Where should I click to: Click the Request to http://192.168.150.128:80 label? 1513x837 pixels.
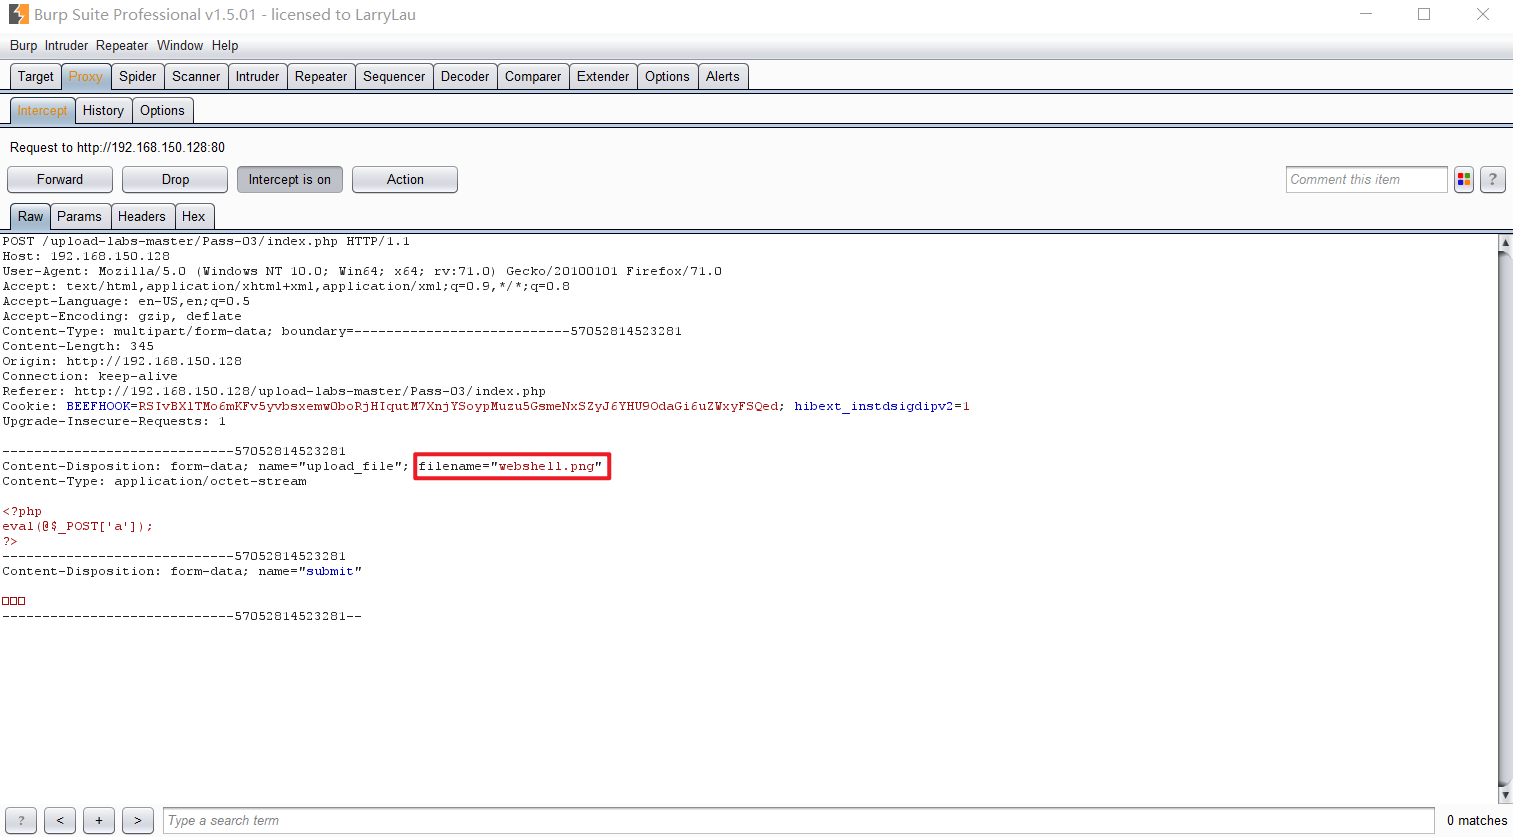coord(117,147)
